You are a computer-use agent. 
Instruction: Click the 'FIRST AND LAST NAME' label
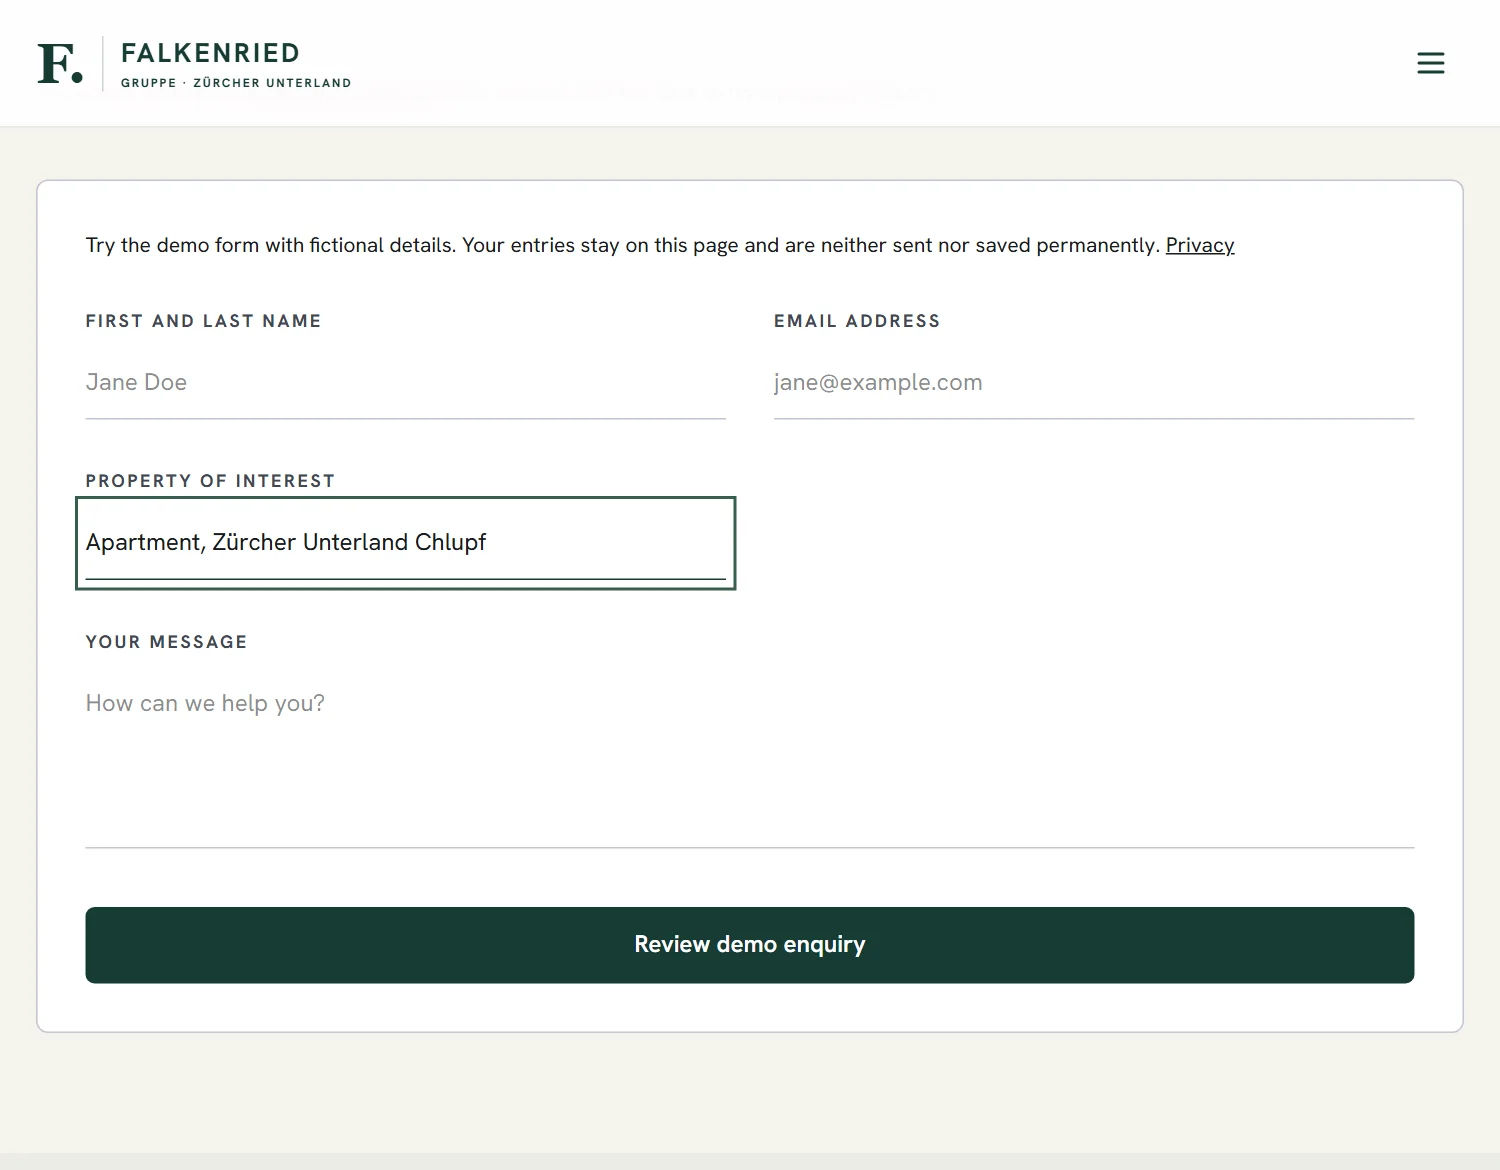click(x=203, y=321)
